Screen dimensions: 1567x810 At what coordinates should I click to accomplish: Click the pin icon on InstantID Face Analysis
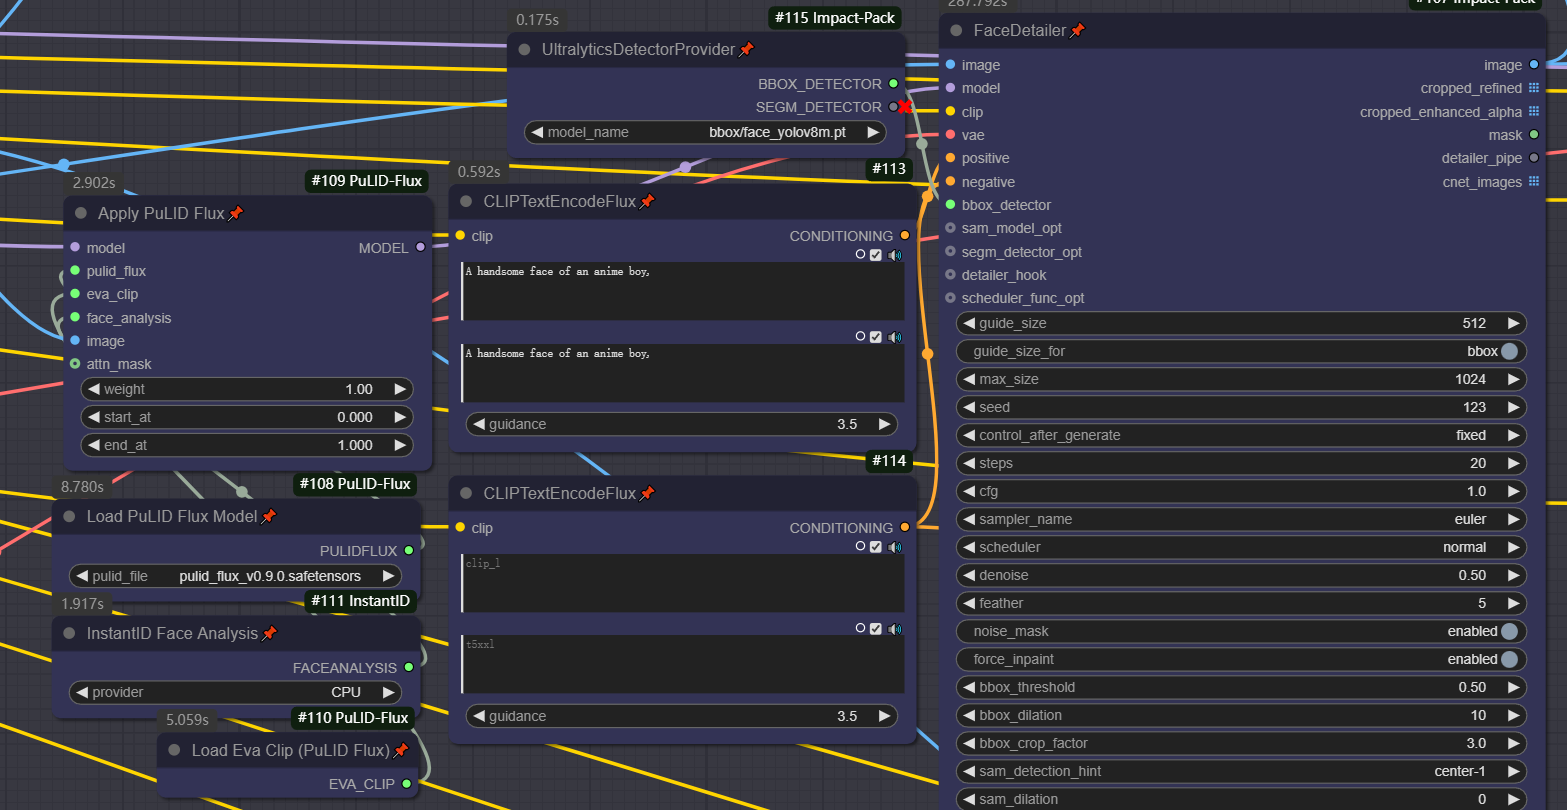269,634
